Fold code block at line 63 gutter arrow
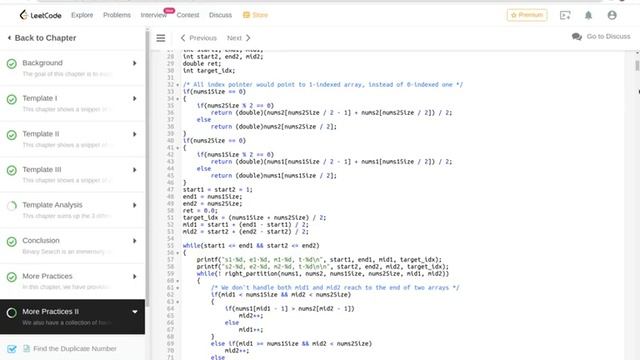This screenshot has width=640, height=360. 178,302
